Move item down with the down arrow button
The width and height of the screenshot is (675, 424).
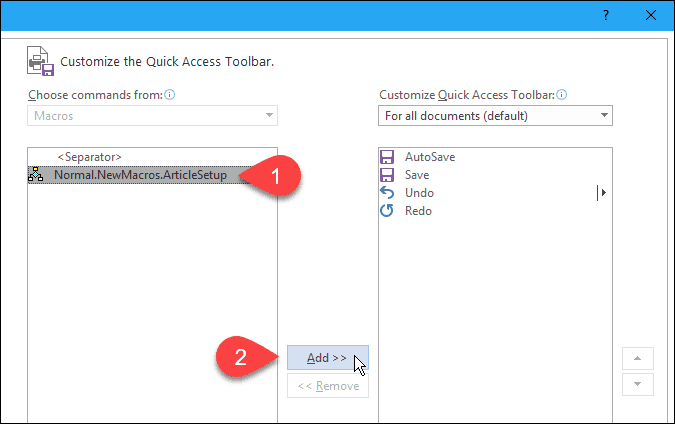(x=638, y=384)
